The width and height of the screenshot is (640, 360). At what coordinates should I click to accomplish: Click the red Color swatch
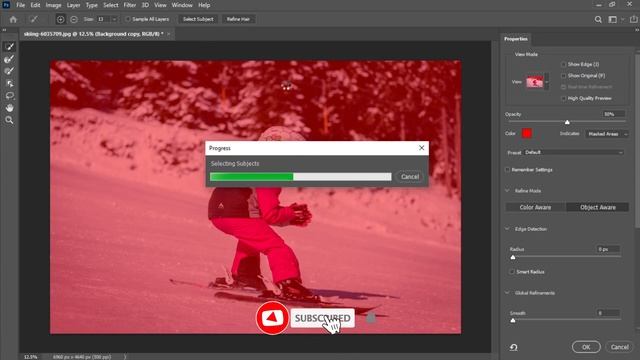[x=527, y=133]
